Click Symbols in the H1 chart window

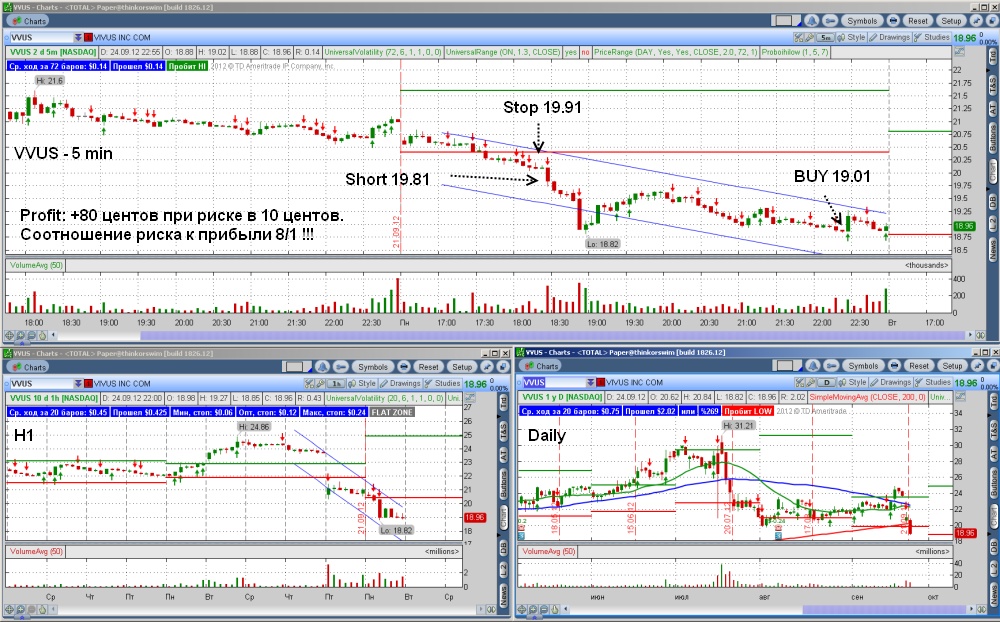tap(373, 367)
